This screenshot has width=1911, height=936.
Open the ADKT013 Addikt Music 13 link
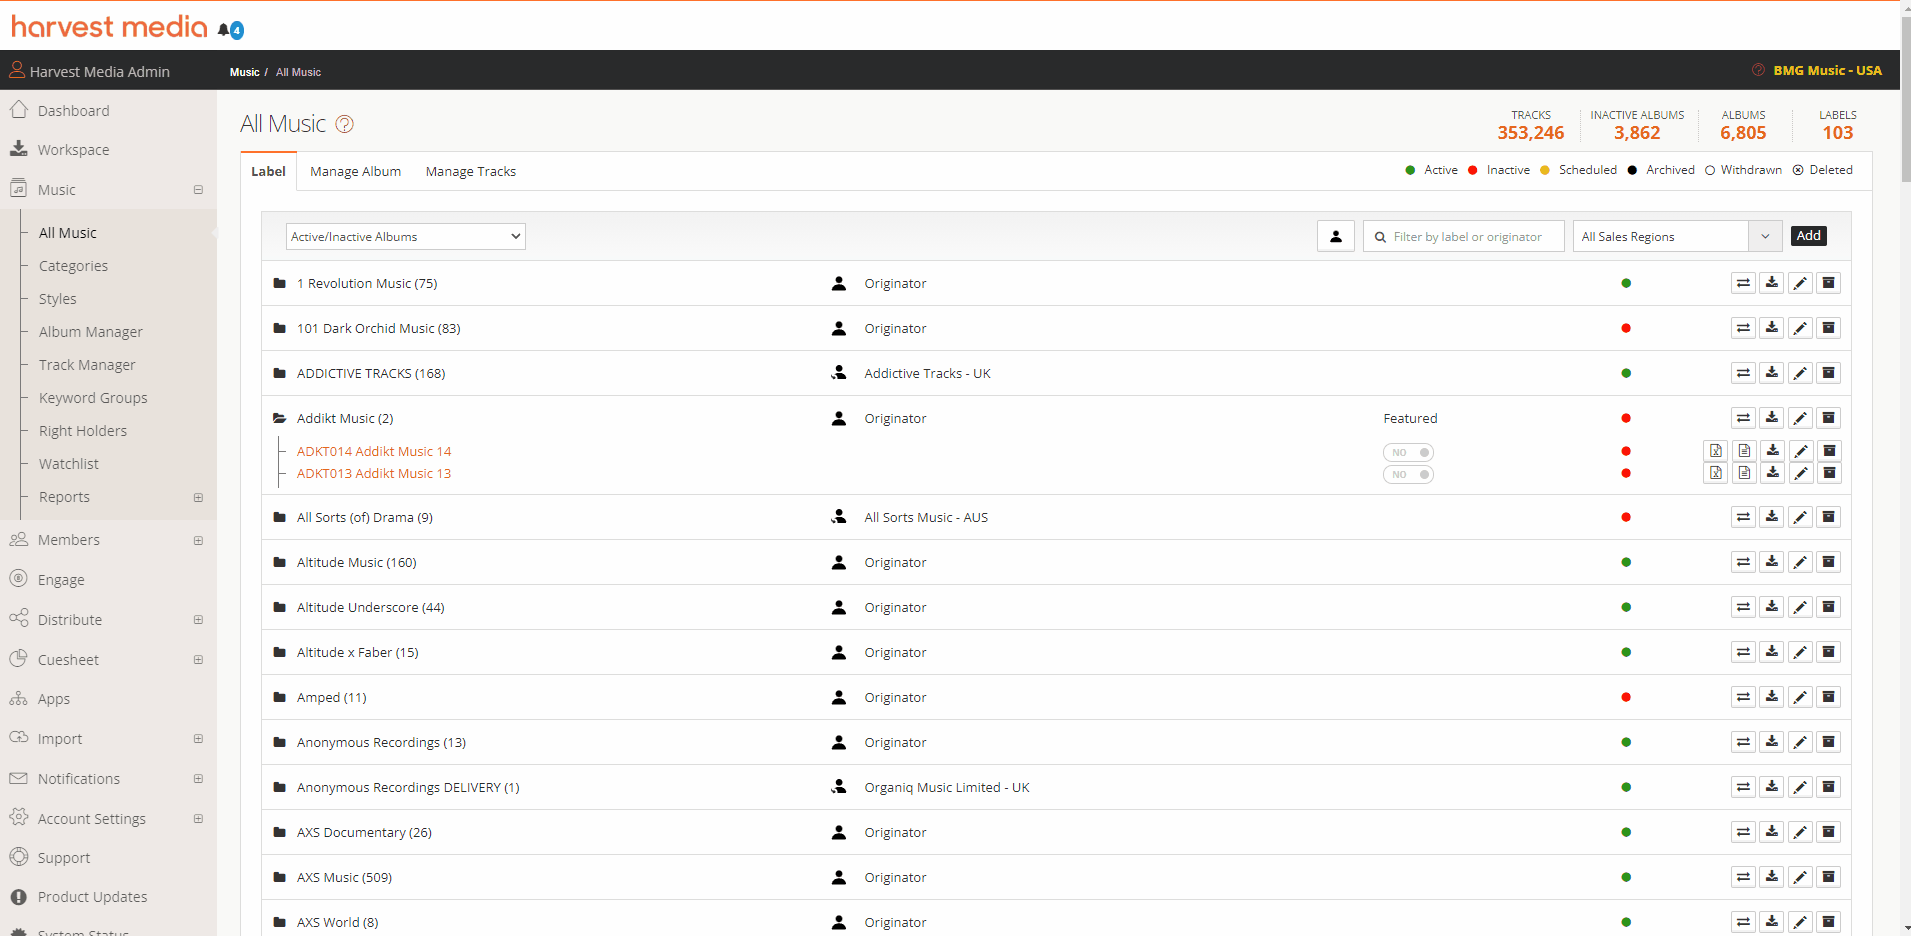[x=374, y=473]
